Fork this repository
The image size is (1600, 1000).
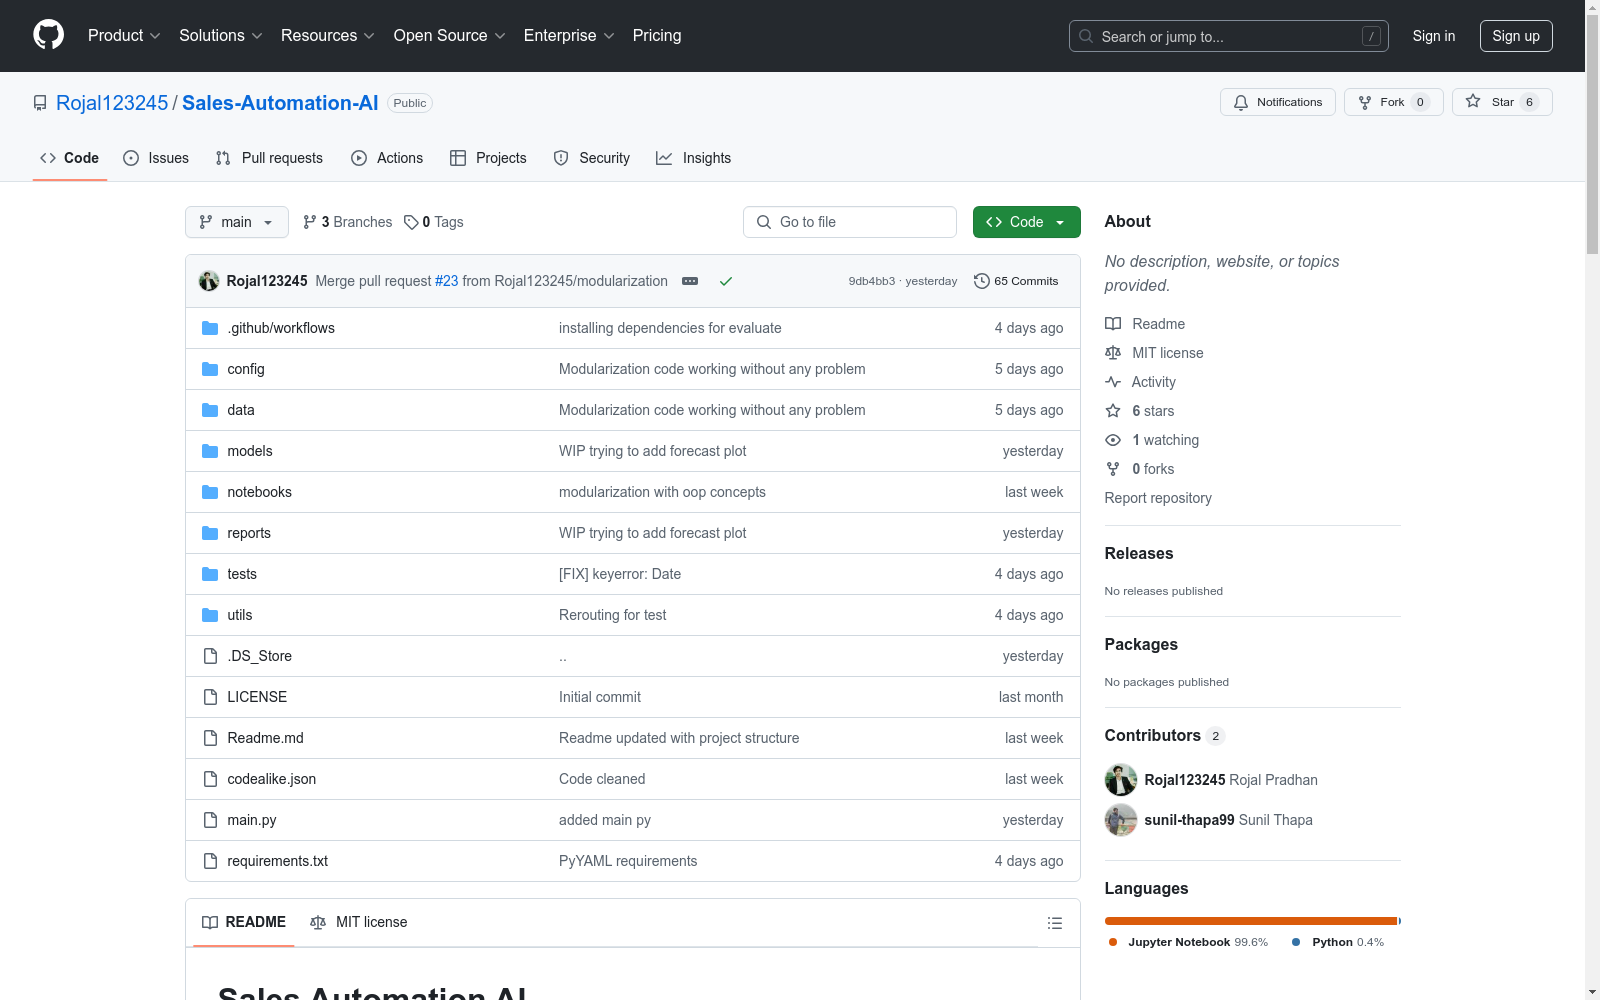1393,102
